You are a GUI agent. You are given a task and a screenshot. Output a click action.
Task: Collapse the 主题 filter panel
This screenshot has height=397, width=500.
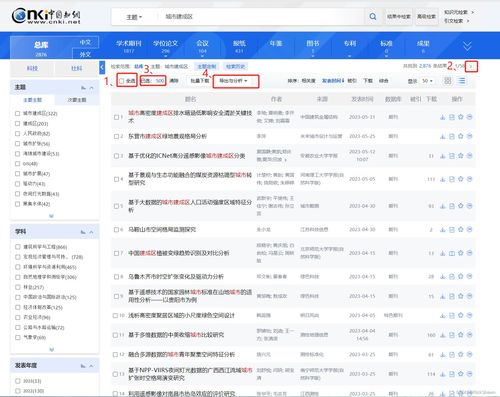point(92,88)
